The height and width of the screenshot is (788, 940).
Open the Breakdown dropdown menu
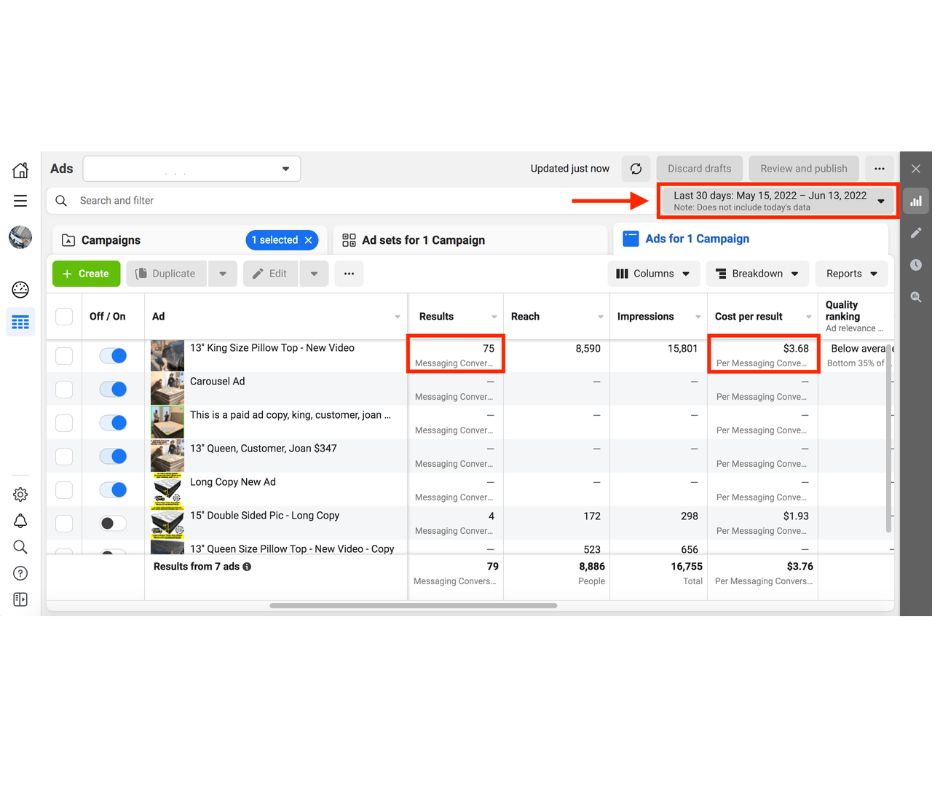757,273
